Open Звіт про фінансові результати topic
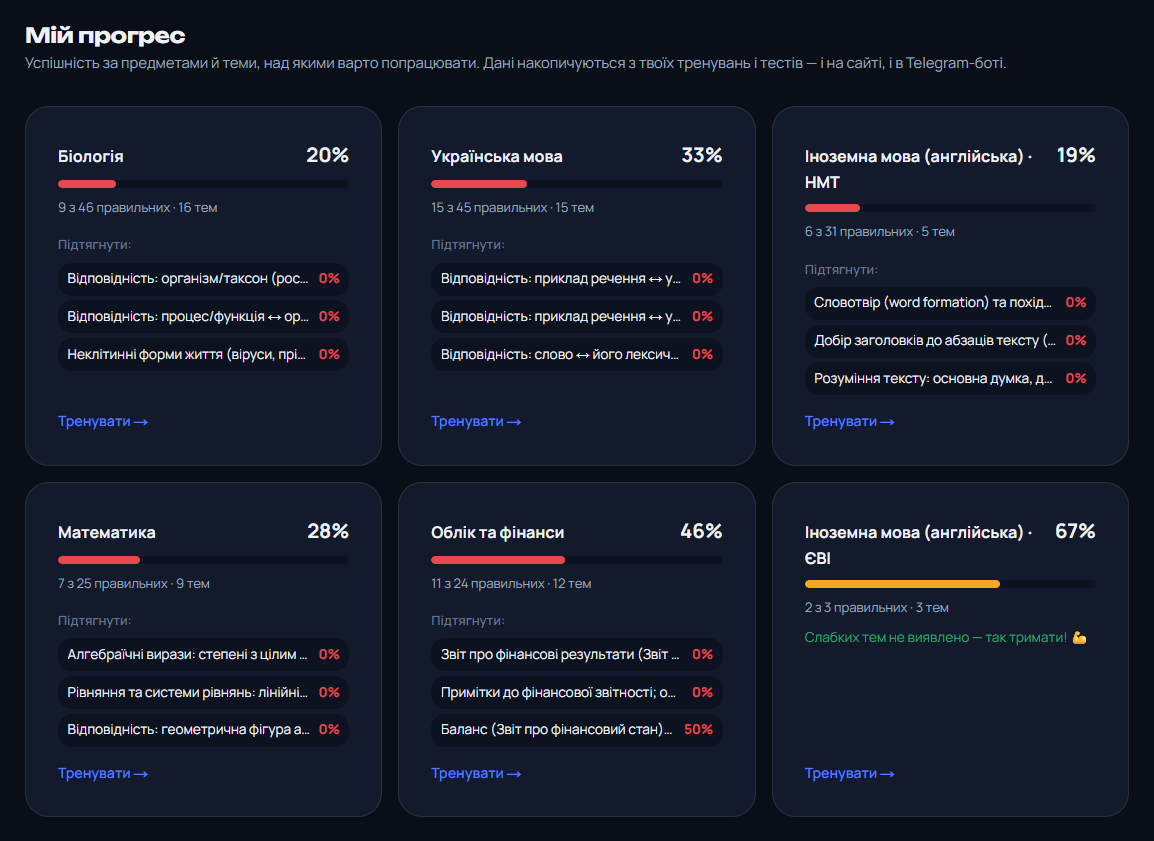Screen dimensions: 1154x841 click(576, 655)
